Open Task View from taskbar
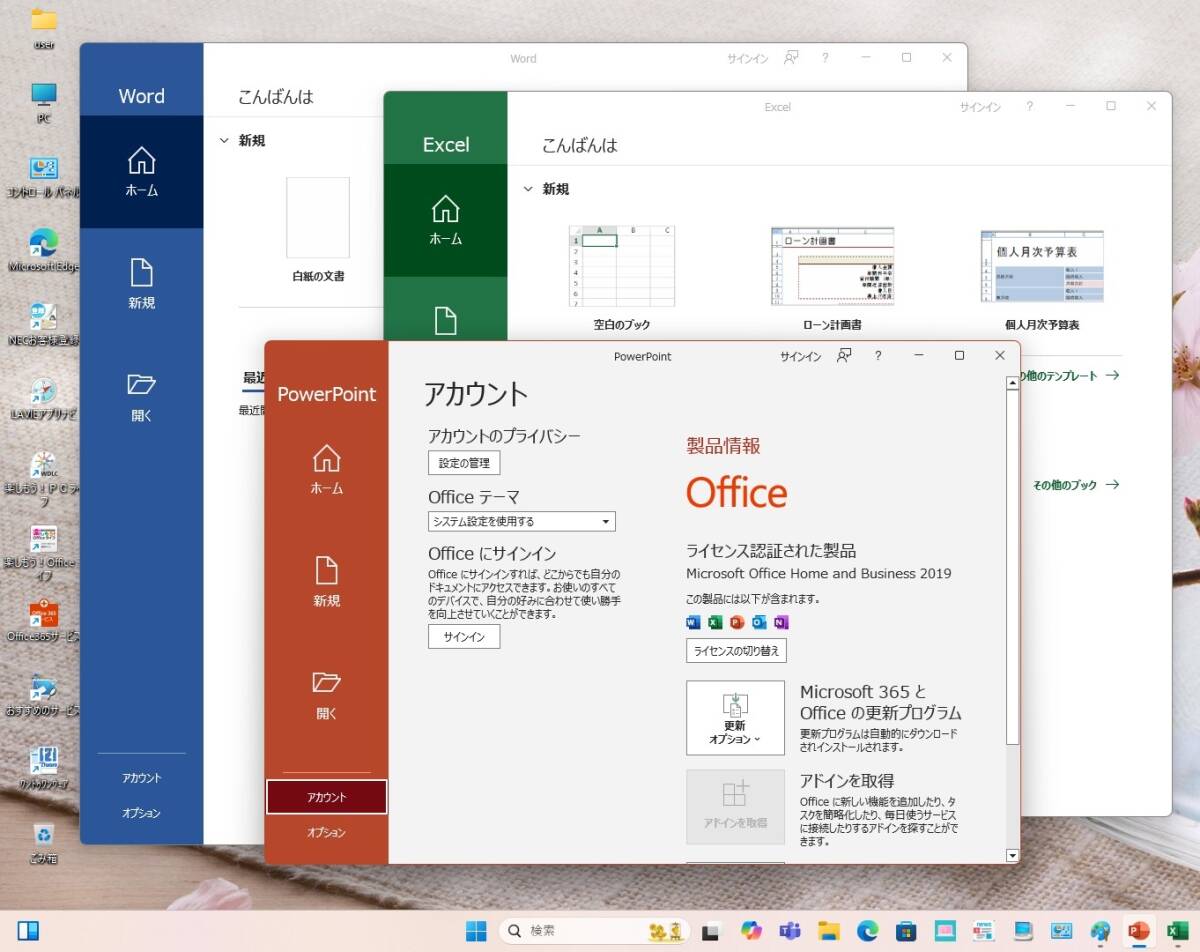 [x=711, y=931]
